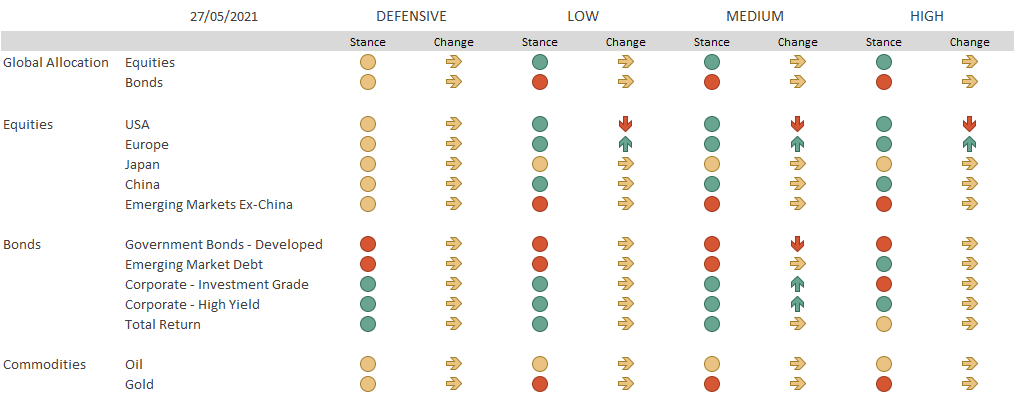
Task: Click the red stance circle for Gold Medium
Action: 711,384
